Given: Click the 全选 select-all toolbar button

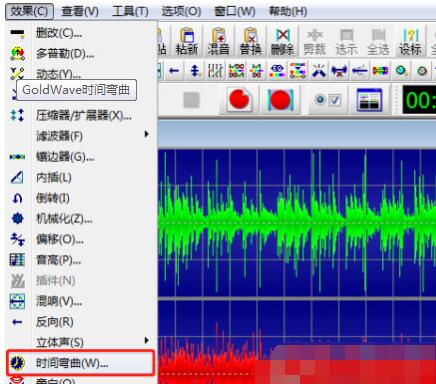Looking at the screenshot, I should [x=378, y=41].
